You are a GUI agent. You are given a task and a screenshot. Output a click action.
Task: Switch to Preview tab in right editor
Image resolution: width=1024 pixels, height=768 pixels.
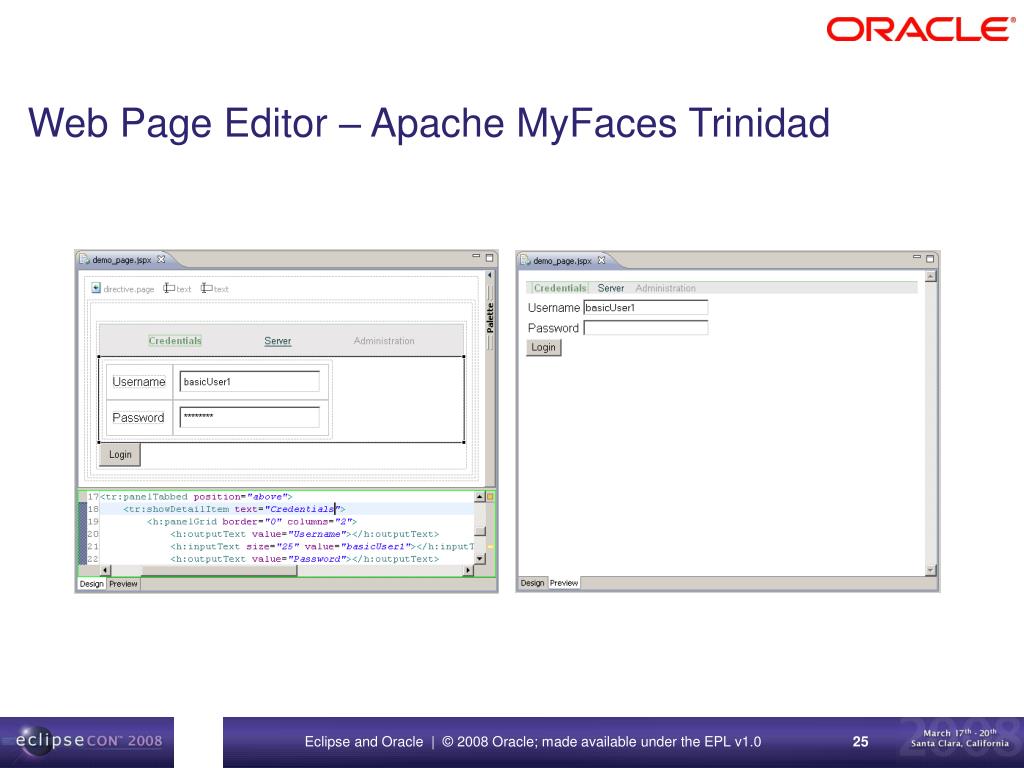coord(564,583)
